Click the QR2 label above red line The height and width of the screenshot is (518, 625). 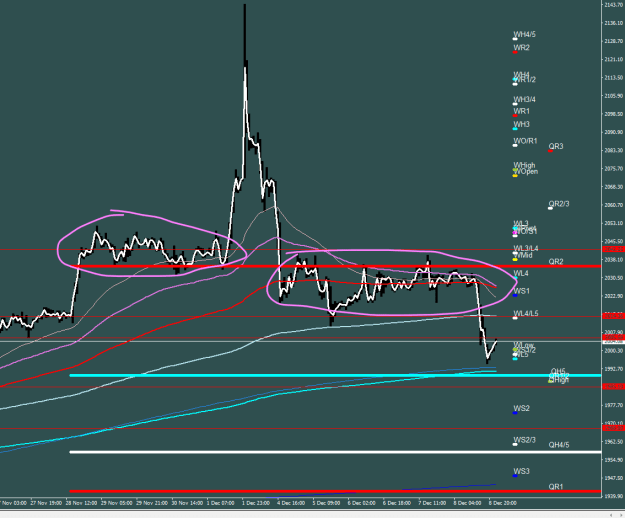(556, 262)
